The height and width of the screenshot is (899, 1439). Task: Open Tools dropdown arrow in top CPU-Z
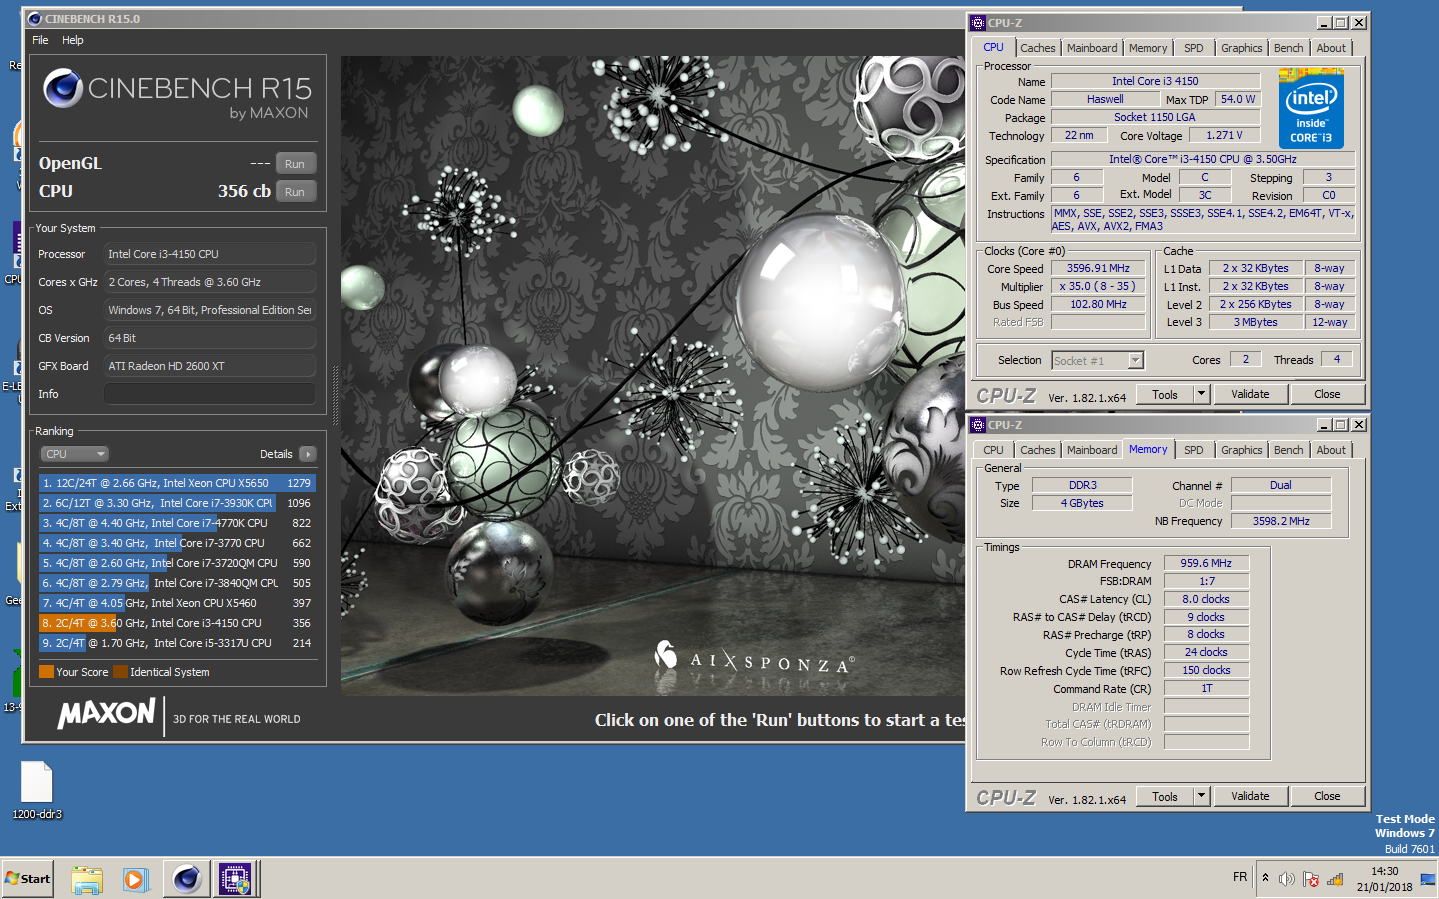pyautogui.click(x=1202, y=395)
